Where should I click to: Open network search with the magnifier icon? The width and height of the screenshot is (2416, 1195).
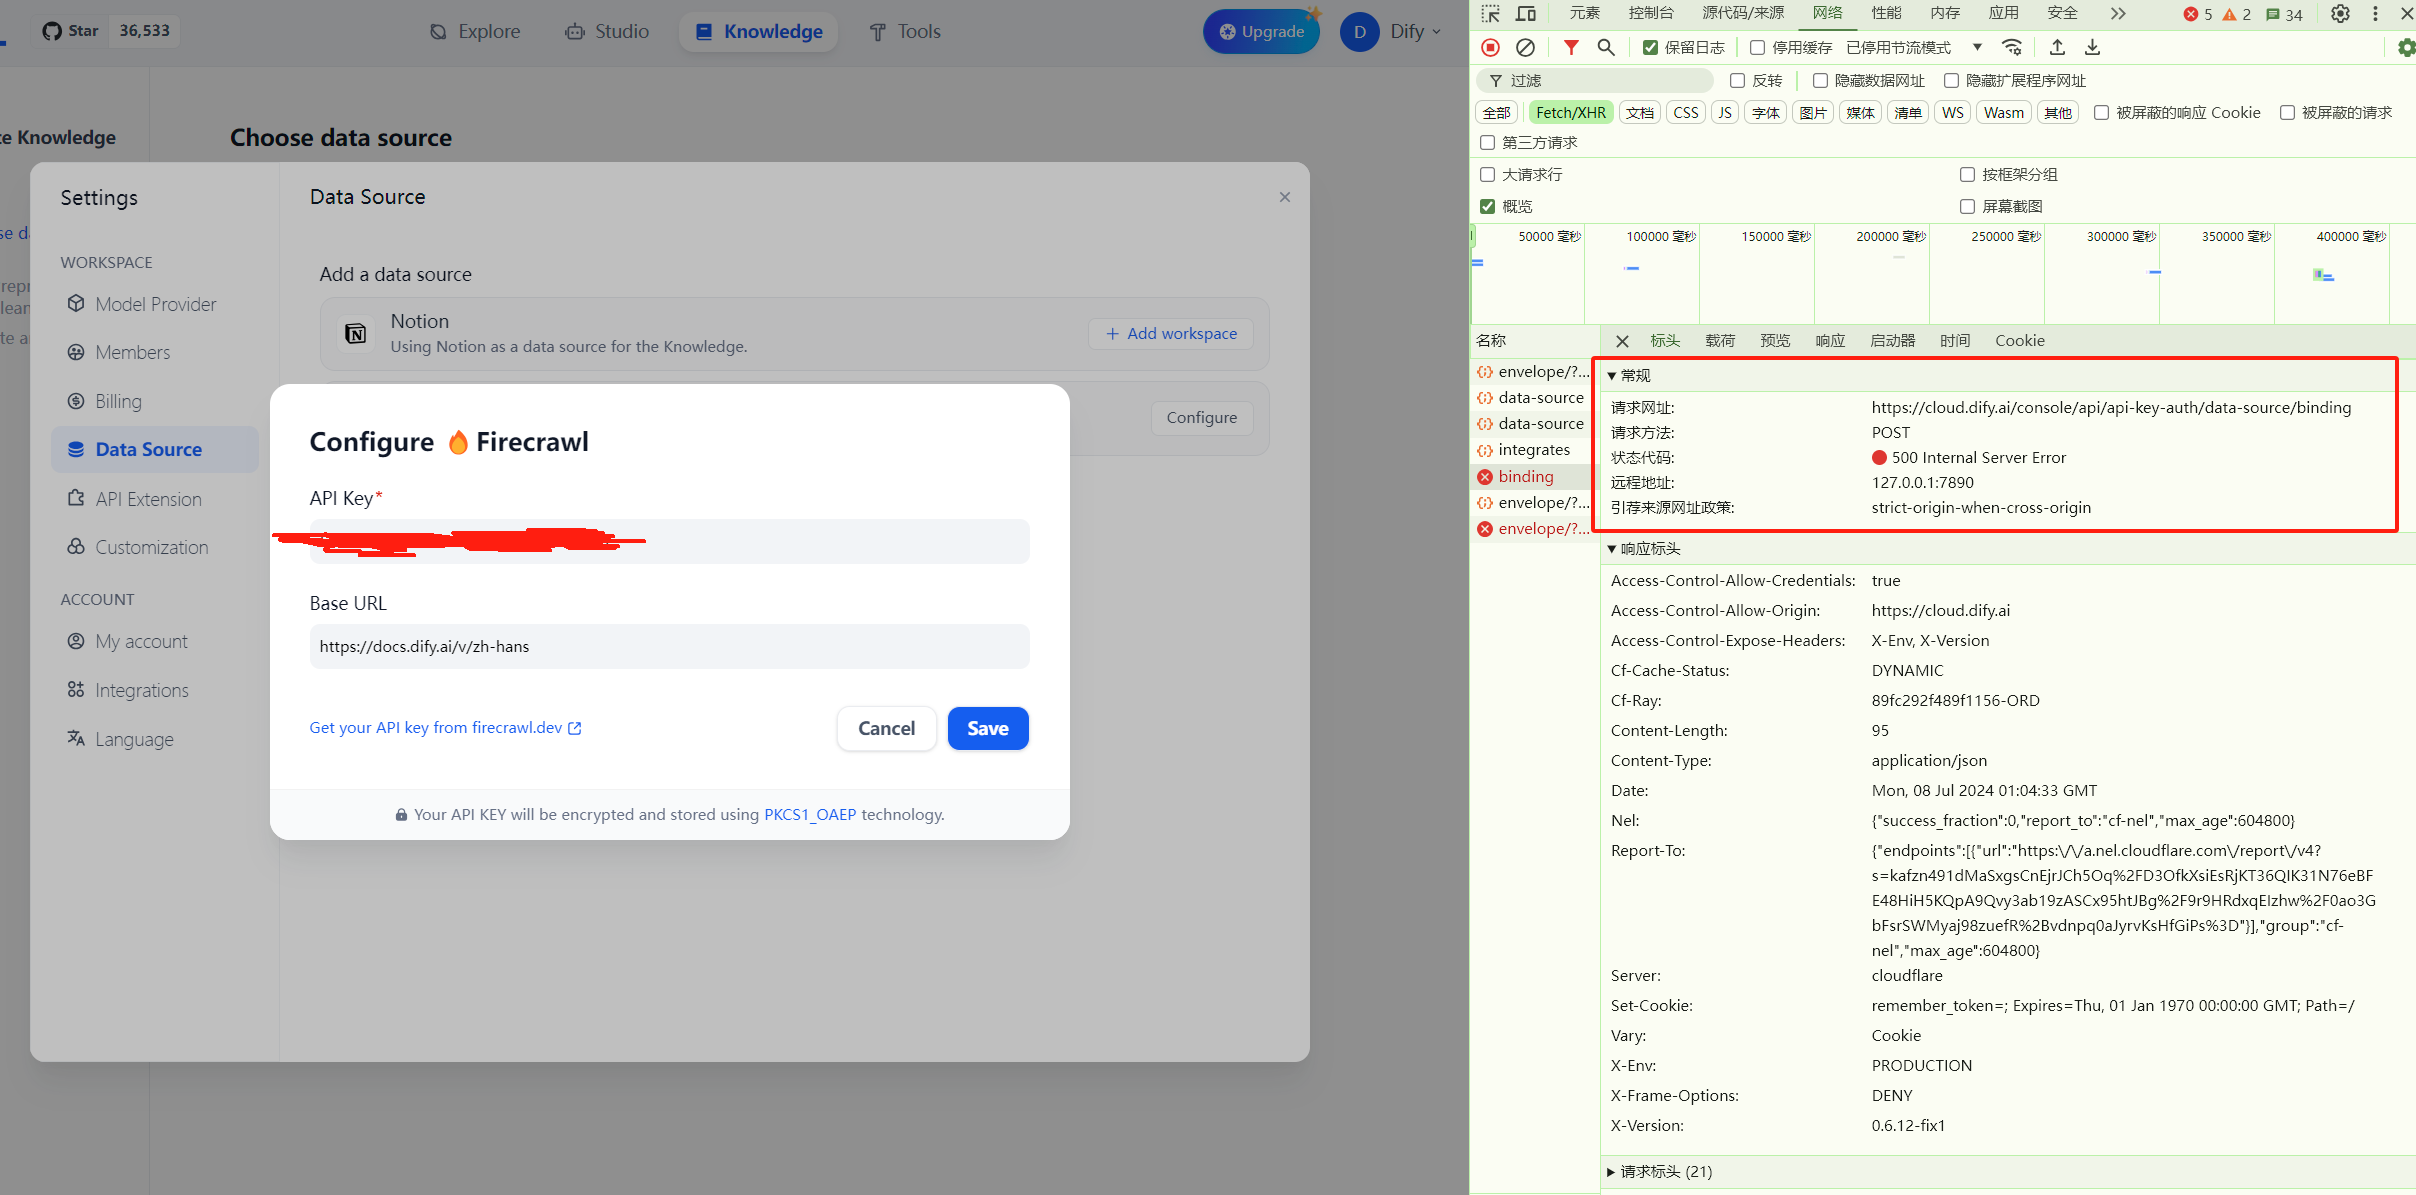pyautogui.click(x=1606, y=47)
